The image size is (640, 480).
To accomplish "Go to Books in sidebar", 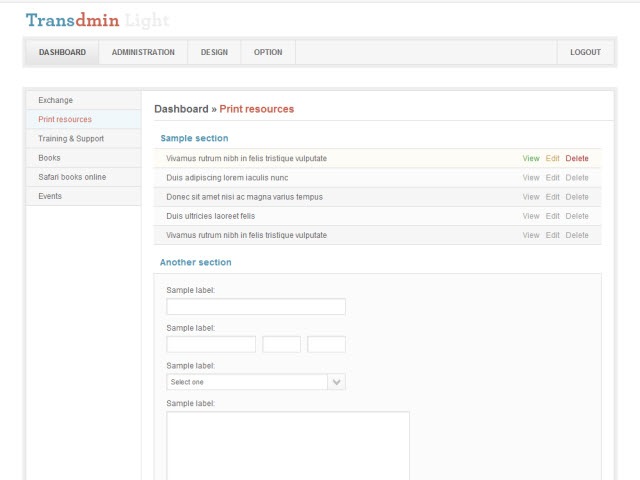I will point(50,158).
